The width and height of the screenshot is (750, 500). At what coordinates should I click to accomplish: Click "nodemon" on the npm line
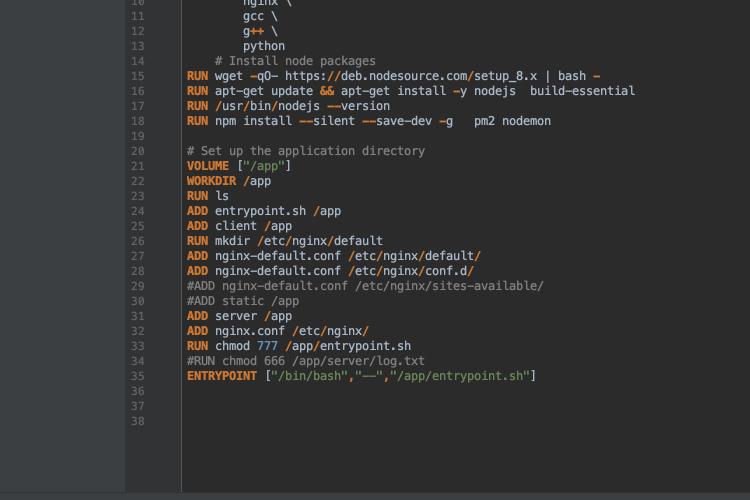tap(526, 121)
